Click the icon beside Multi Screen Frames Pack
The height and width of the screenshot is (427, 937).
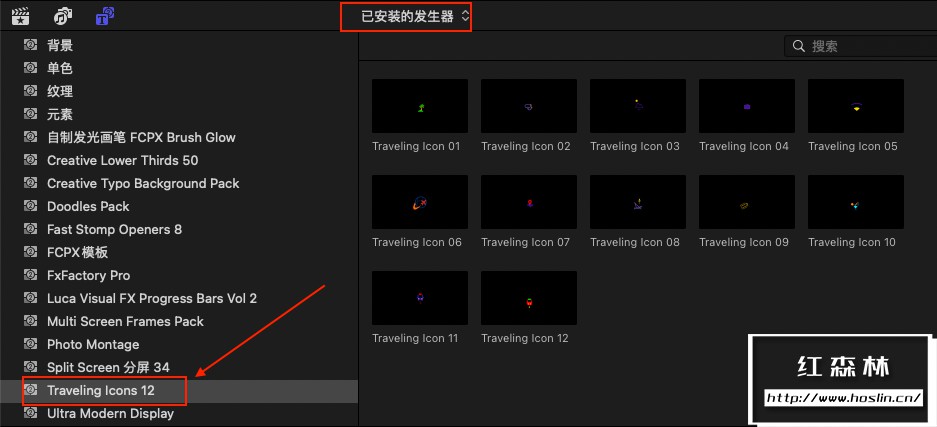click(x=30, y=321)
